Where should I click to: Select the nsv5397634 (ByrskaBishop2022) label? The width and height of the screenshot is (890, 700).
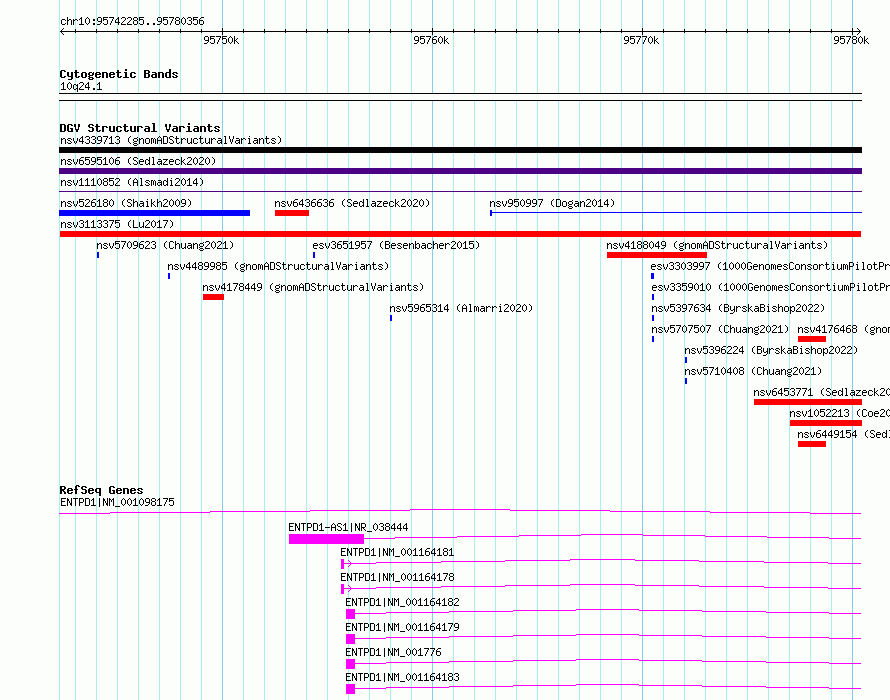[738, 308]
